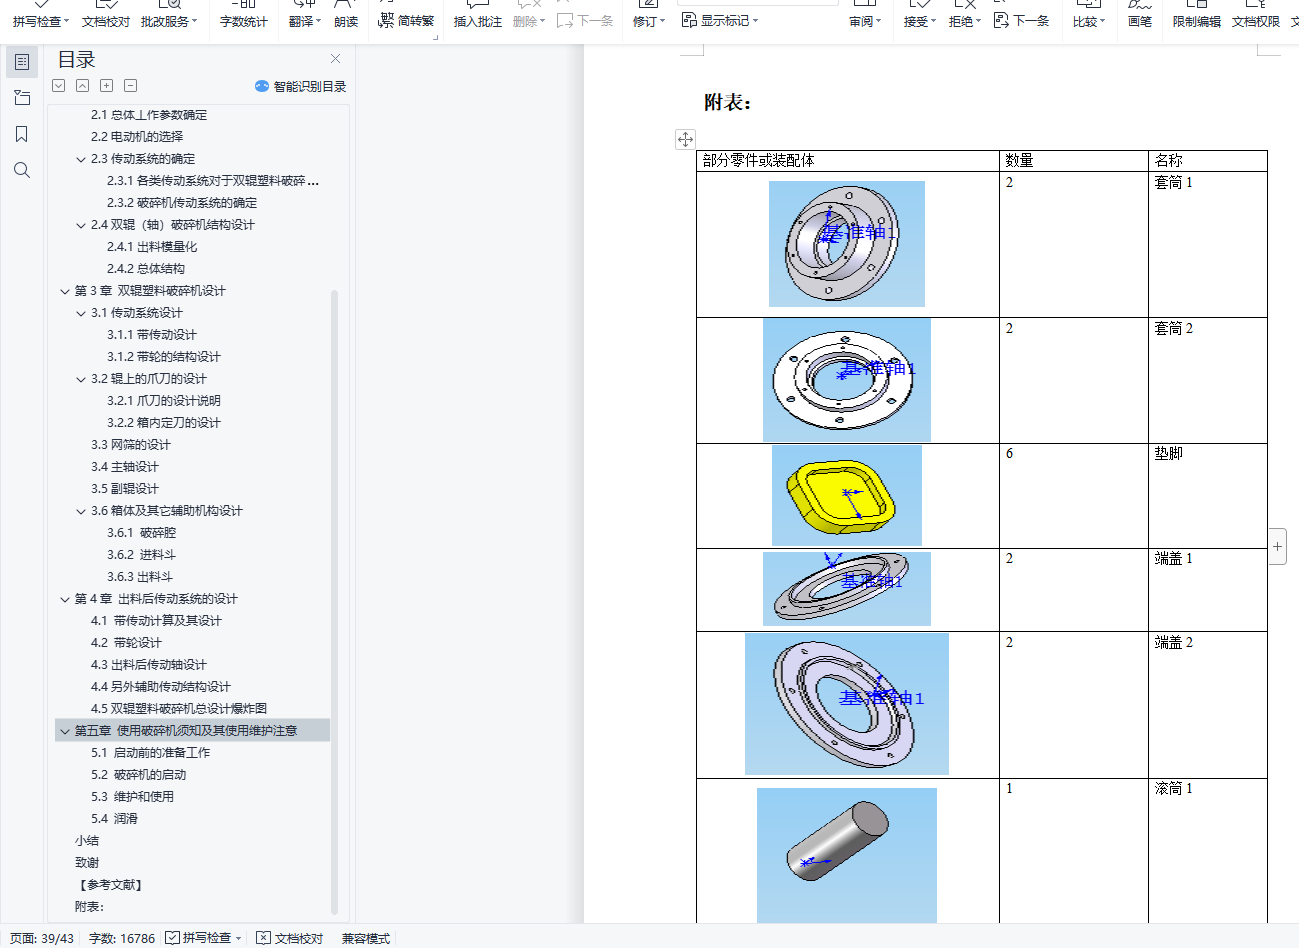The image size is (1299, 948).
Task: Open the outline (目录) sidebar panel icon
Action: 22,62
